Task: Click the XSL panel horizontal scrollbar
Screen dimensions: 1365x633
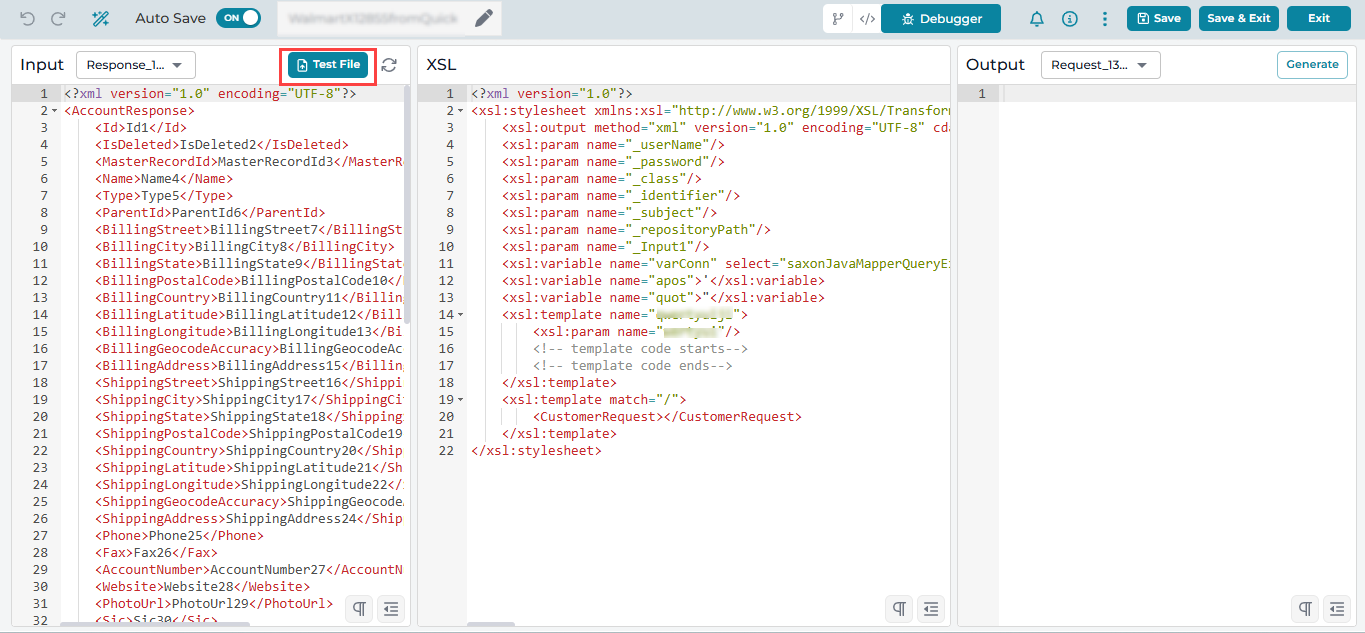Action: [491, 626]
